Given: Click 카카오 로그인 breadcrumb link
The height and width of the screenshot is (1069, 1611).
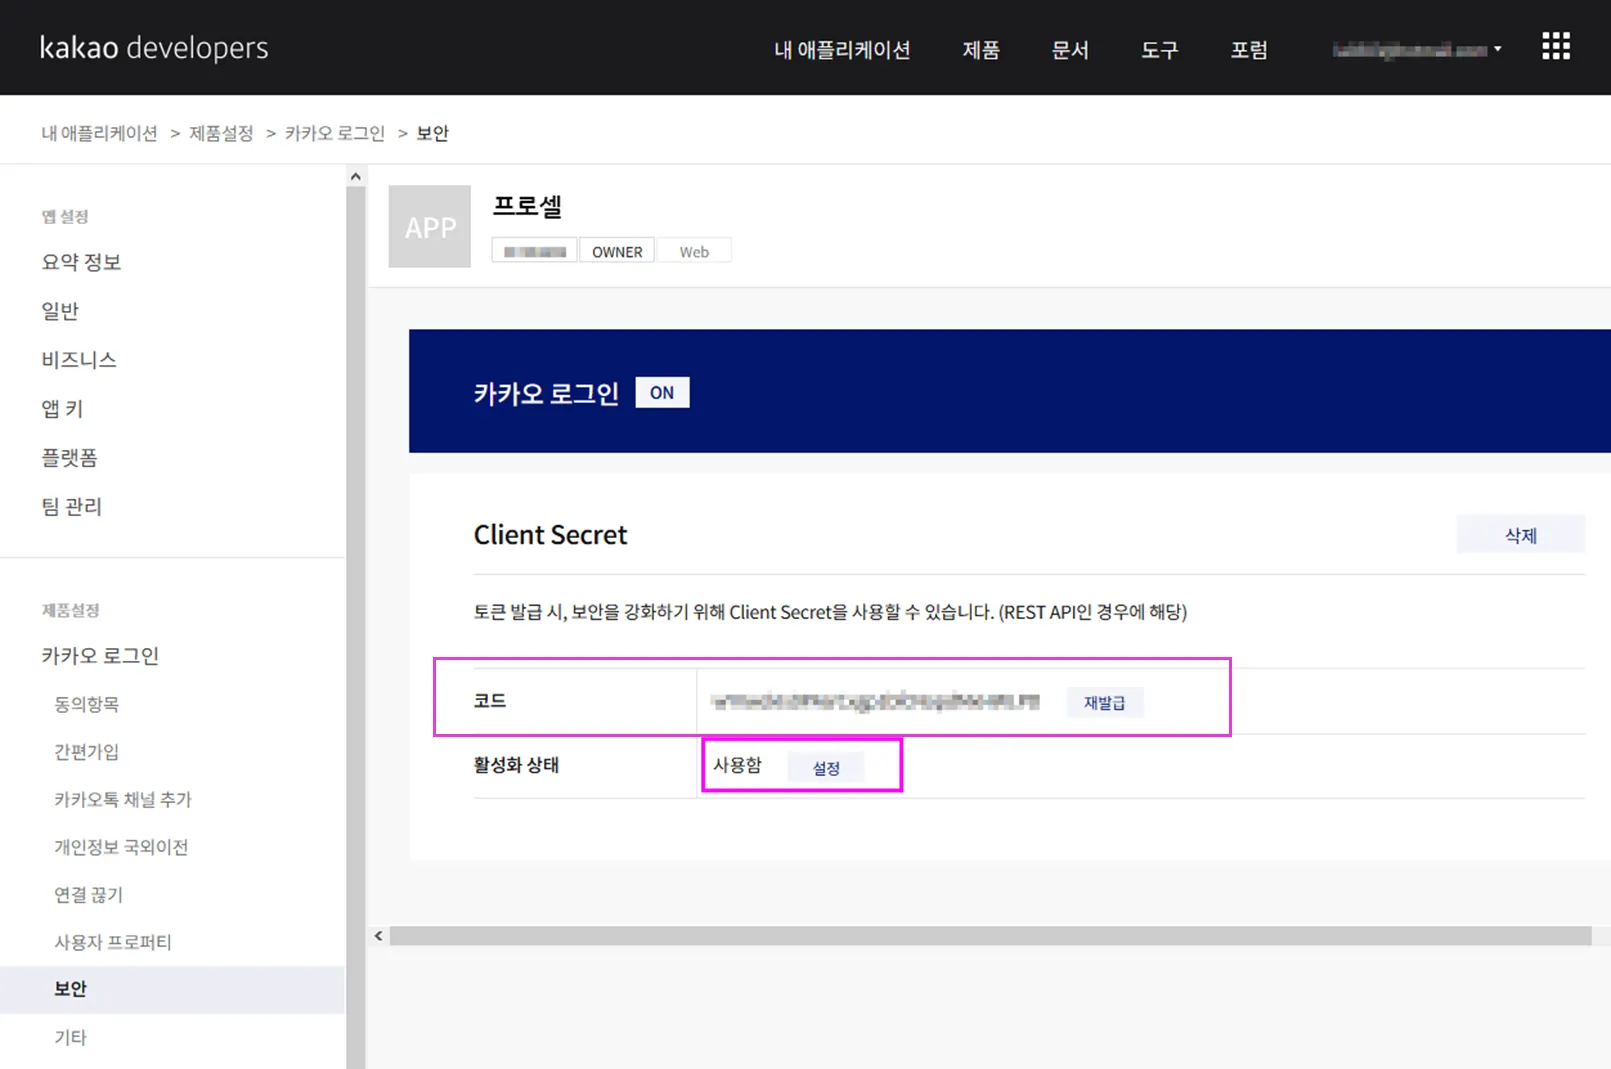Looking at the screenshot, I should 334,133.
